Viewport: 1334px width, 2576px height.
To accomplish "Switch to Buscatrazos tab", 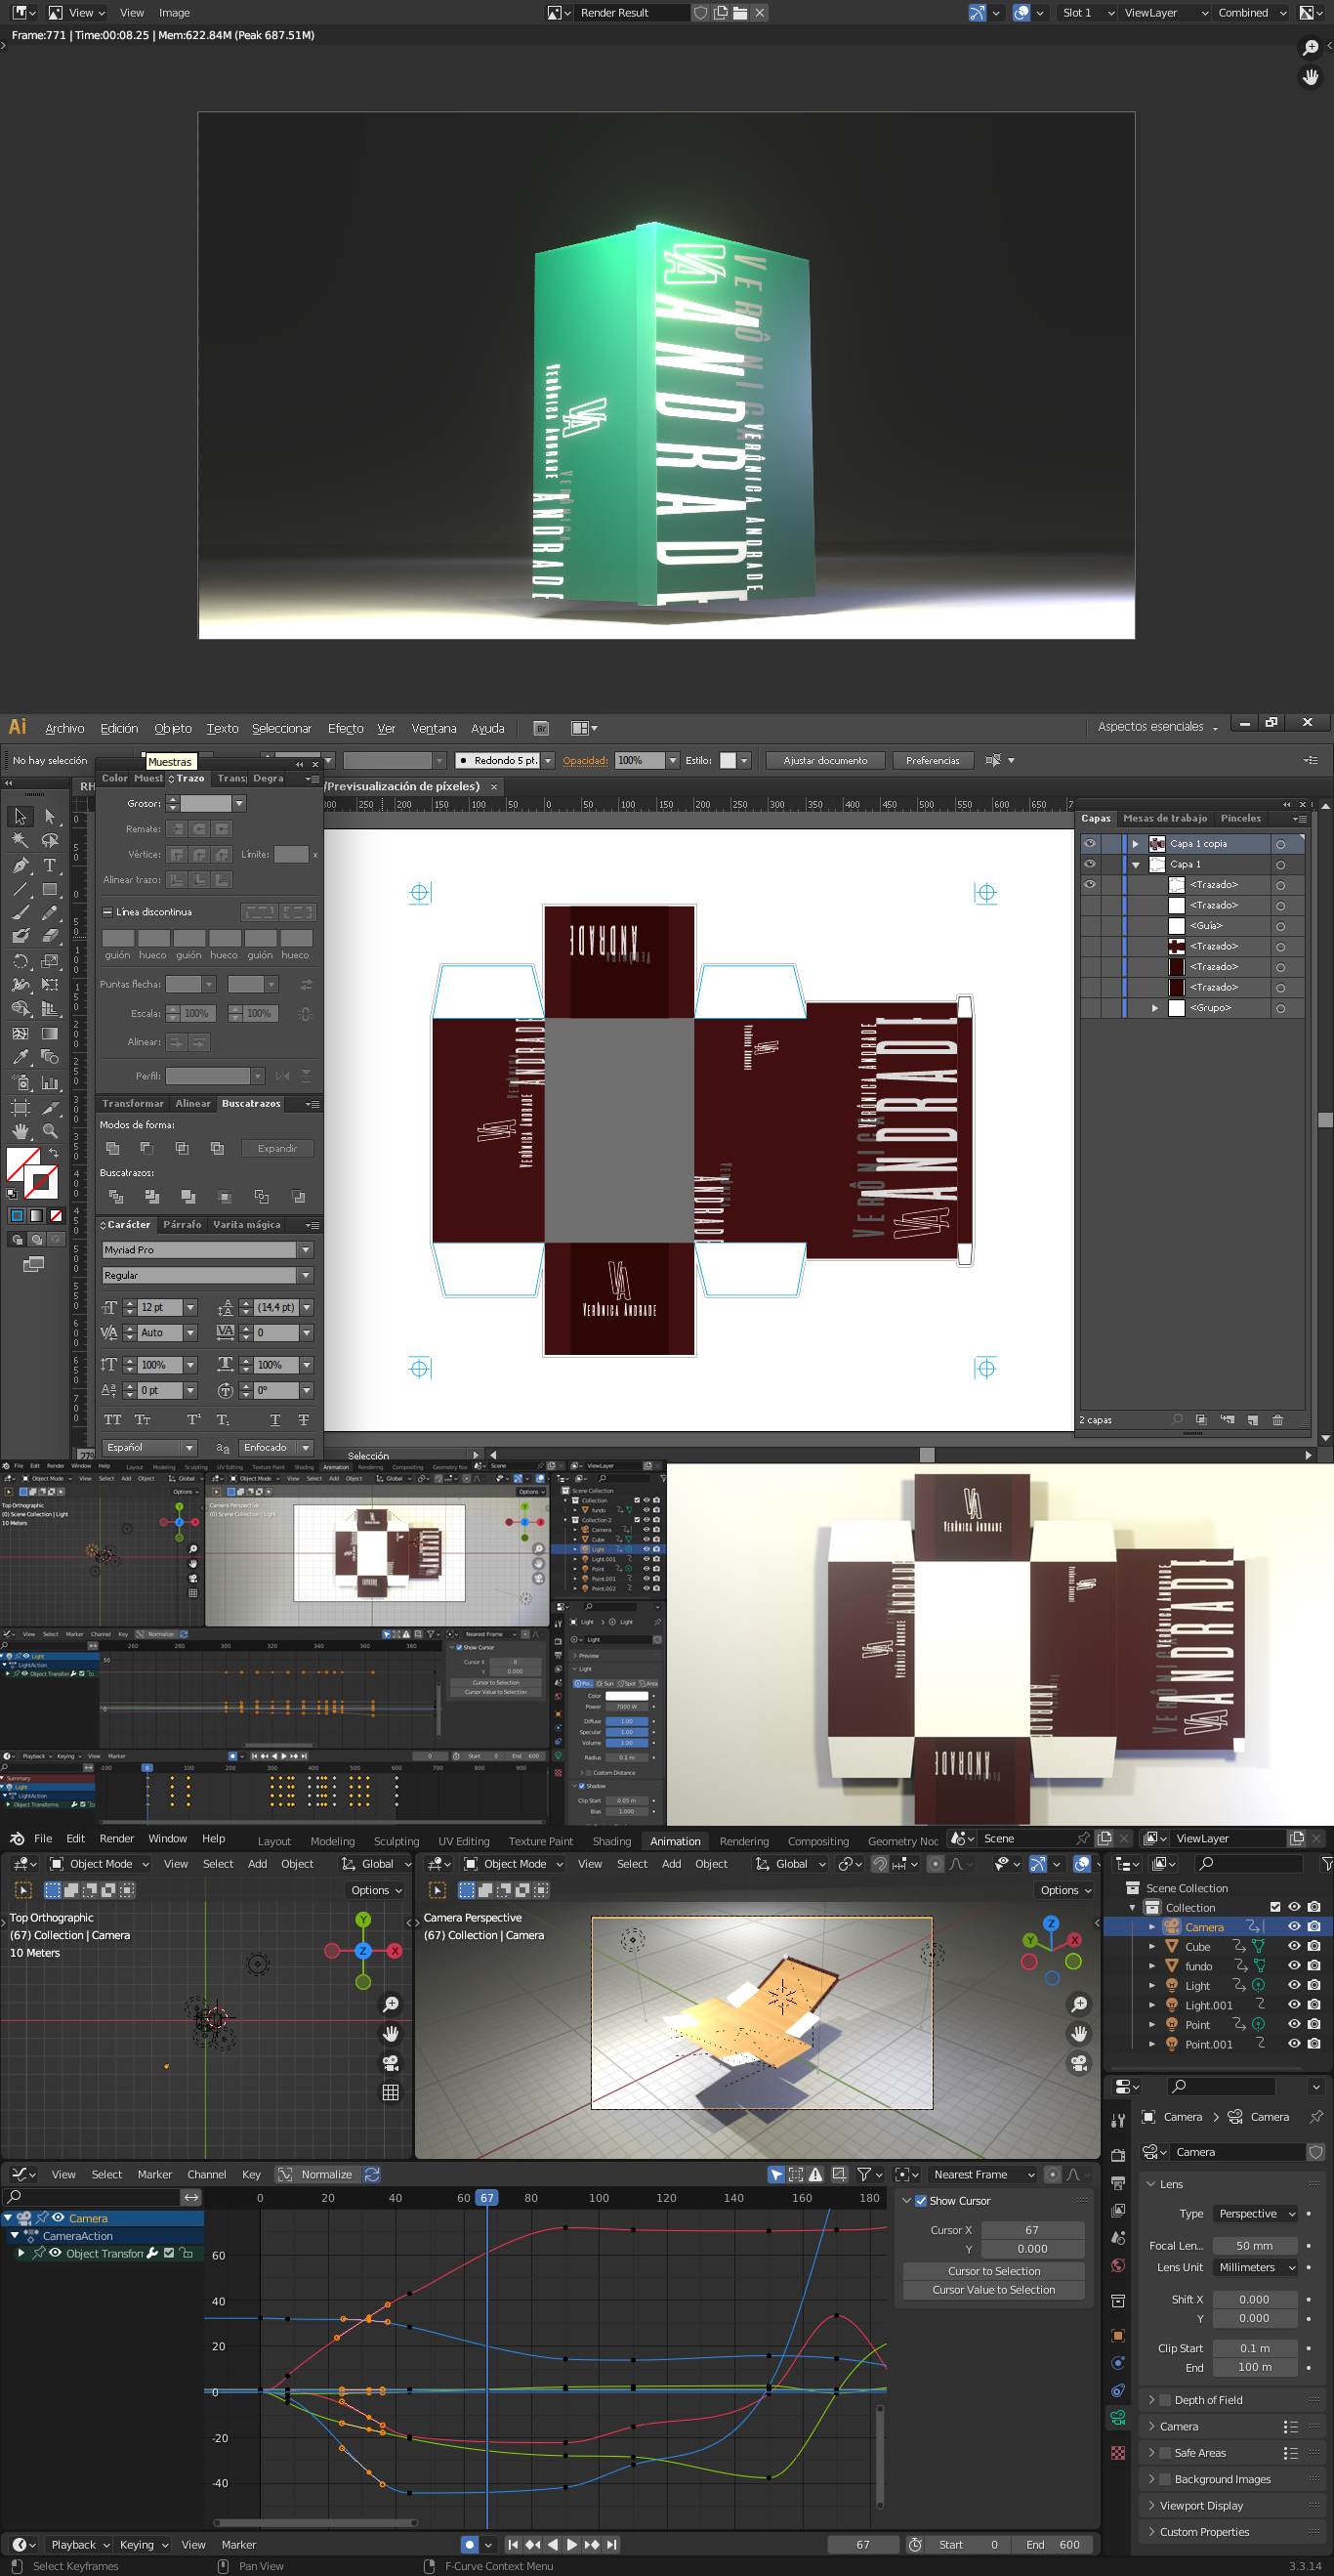I will point(251,1103).
